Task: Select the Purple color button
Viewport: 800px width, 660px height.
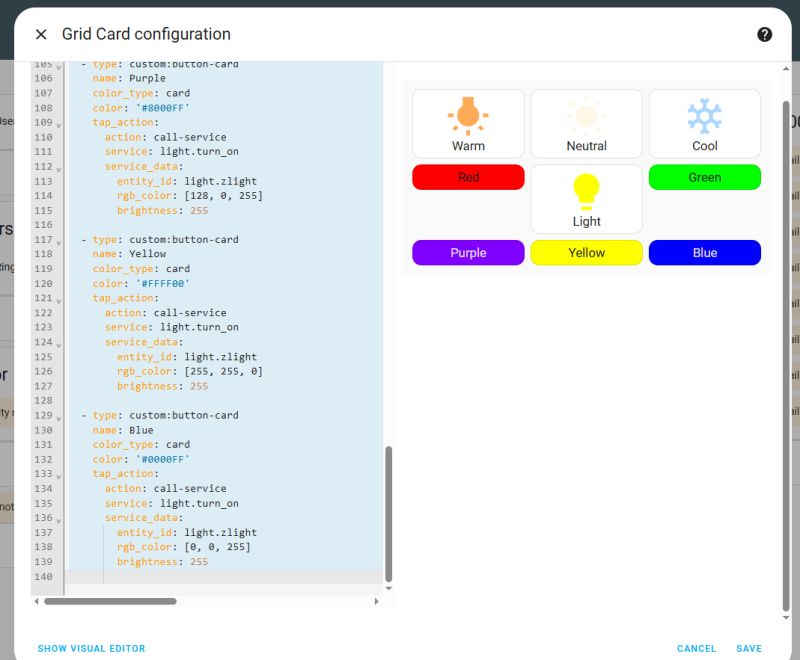Action: 468,252
